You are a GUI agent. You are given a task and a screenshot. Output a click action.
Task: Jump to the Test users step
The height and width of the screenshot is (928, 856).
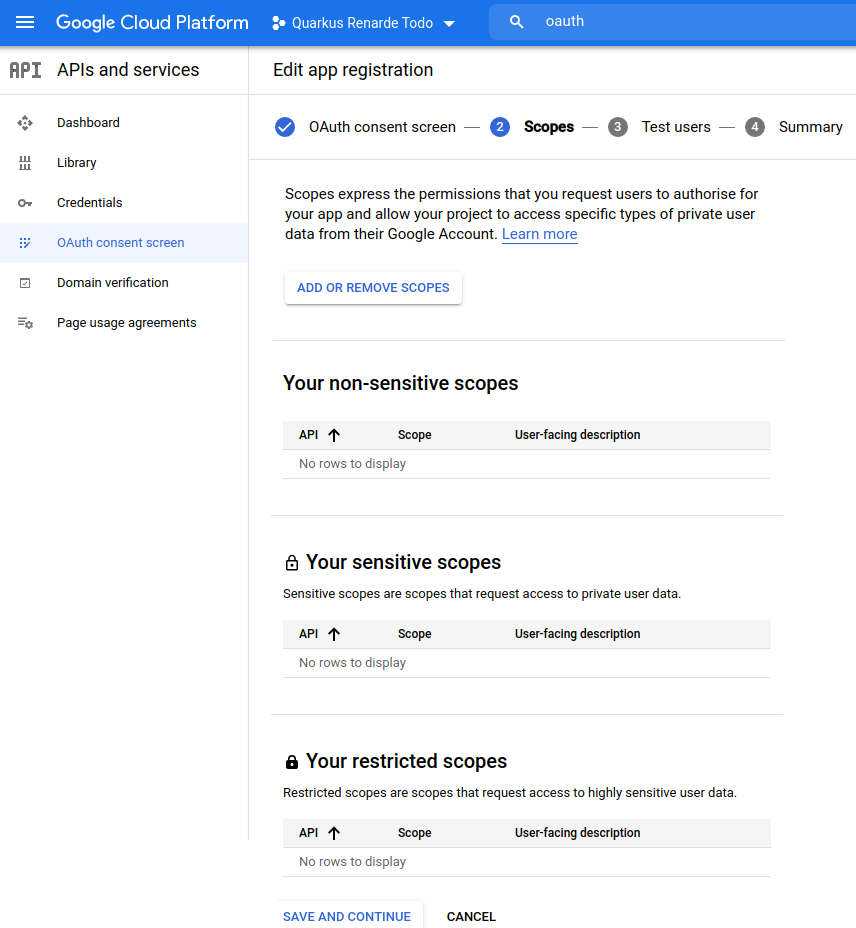coord(676,127)
